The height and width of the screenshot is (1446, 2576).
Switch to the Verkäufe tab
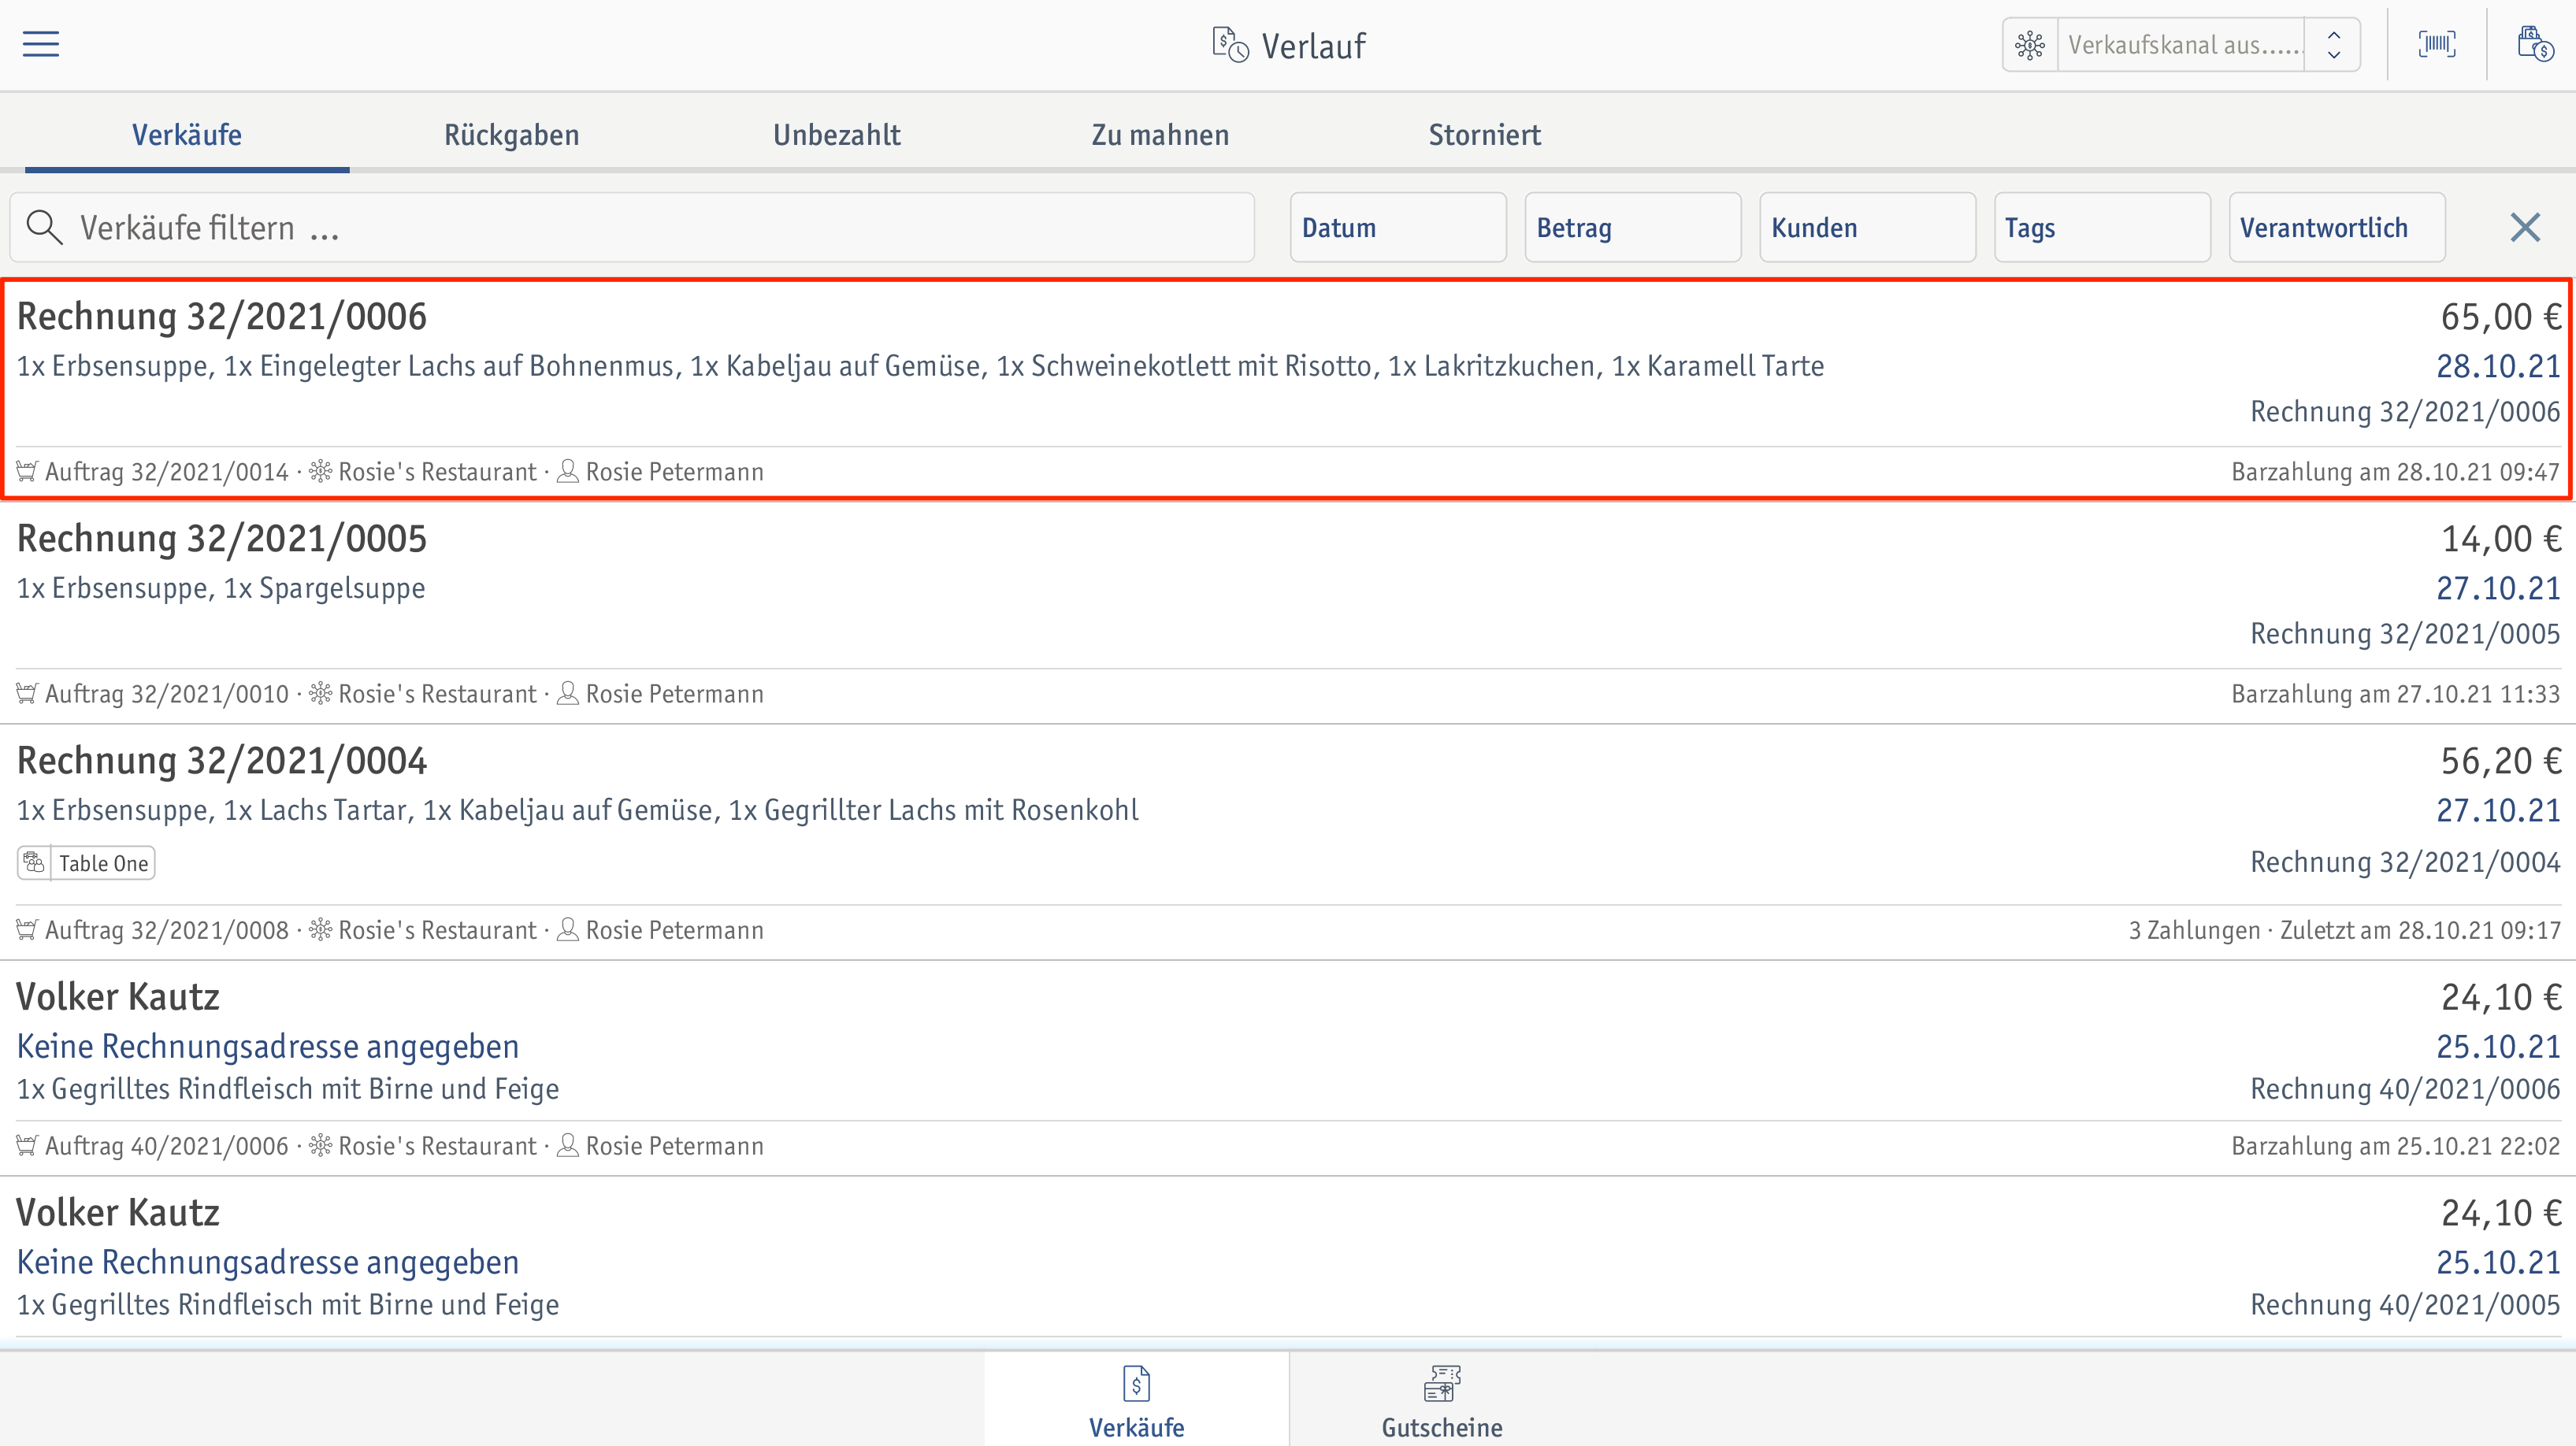pos(187,135)
